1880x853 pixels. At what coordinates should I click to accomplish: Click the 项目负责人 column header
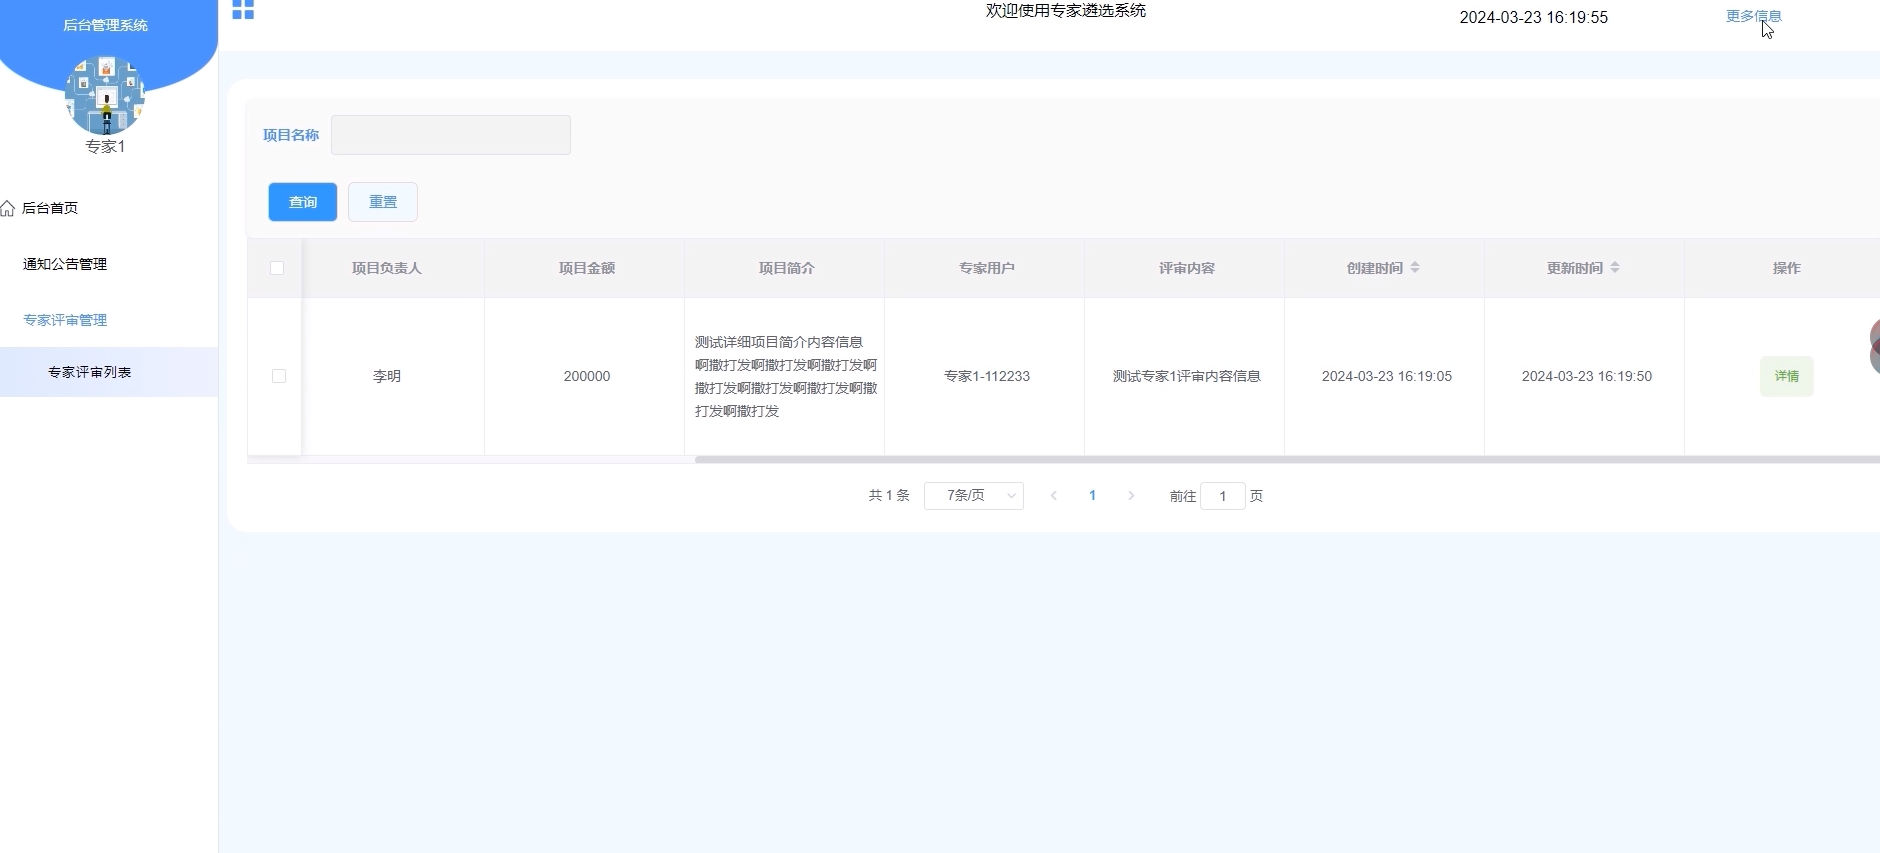[x=387, y=268]
